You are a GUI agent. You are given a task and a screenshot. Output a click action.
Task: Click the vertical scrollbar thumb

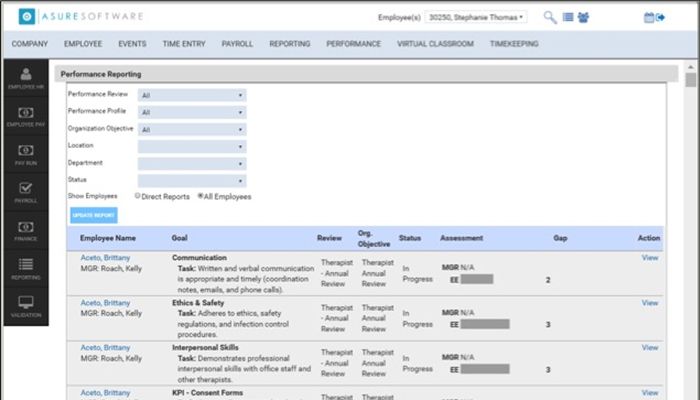coord(691,80)
